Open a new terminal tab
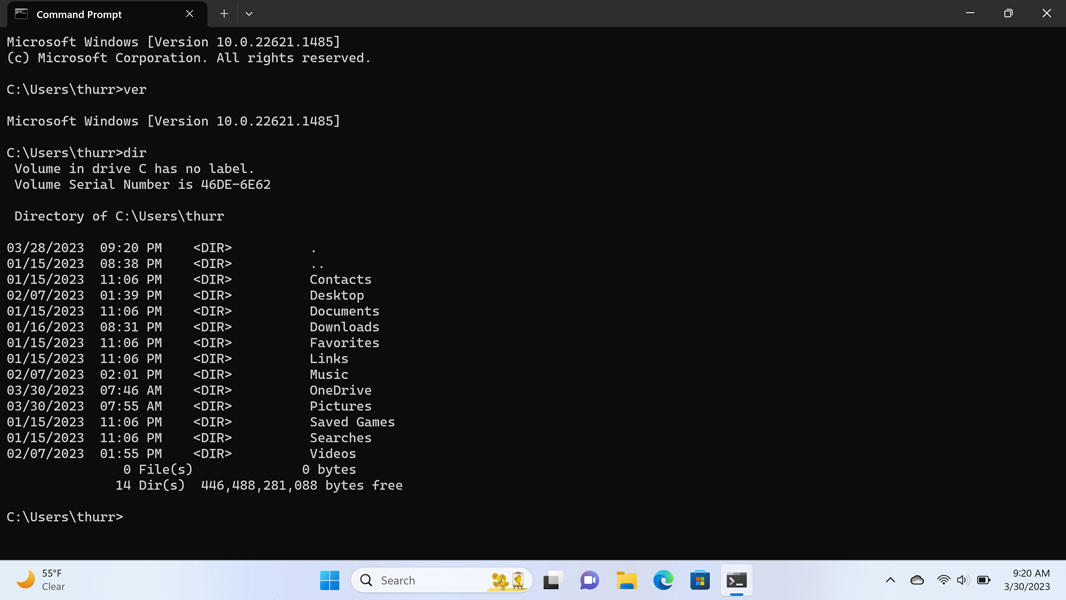 pyautogui.click(x=224, y=14)
